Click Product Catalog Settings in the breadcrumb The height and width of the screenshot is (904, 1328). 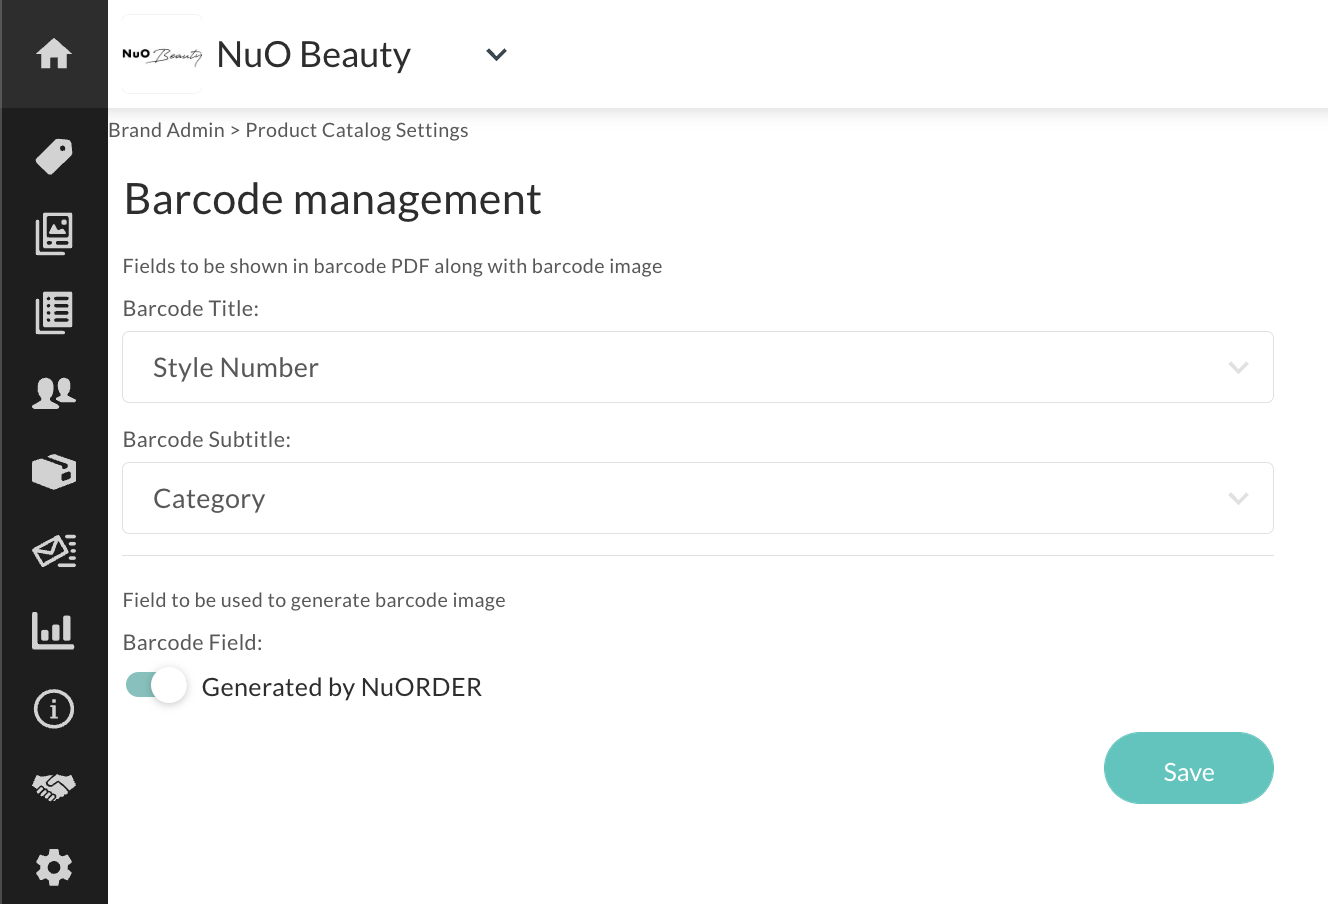point(356,130)
